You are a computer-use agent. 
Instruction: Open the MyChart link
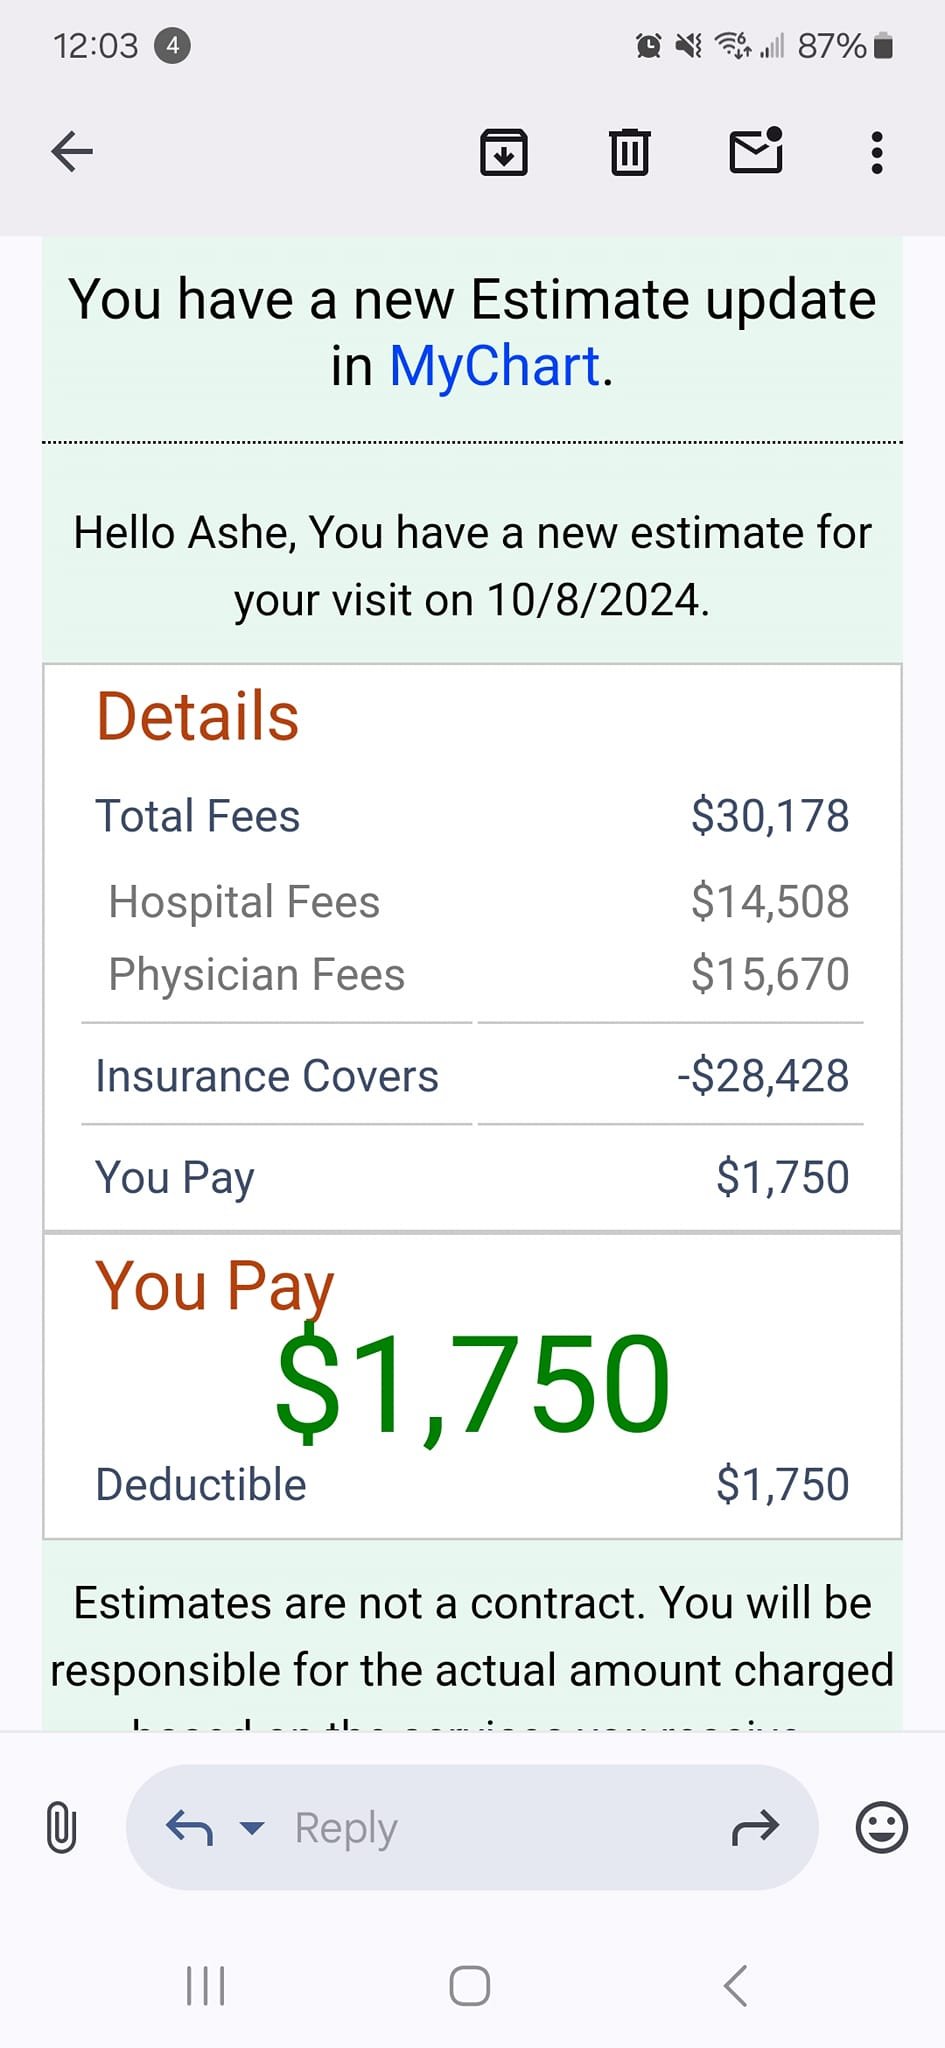[x=494, y=366]
